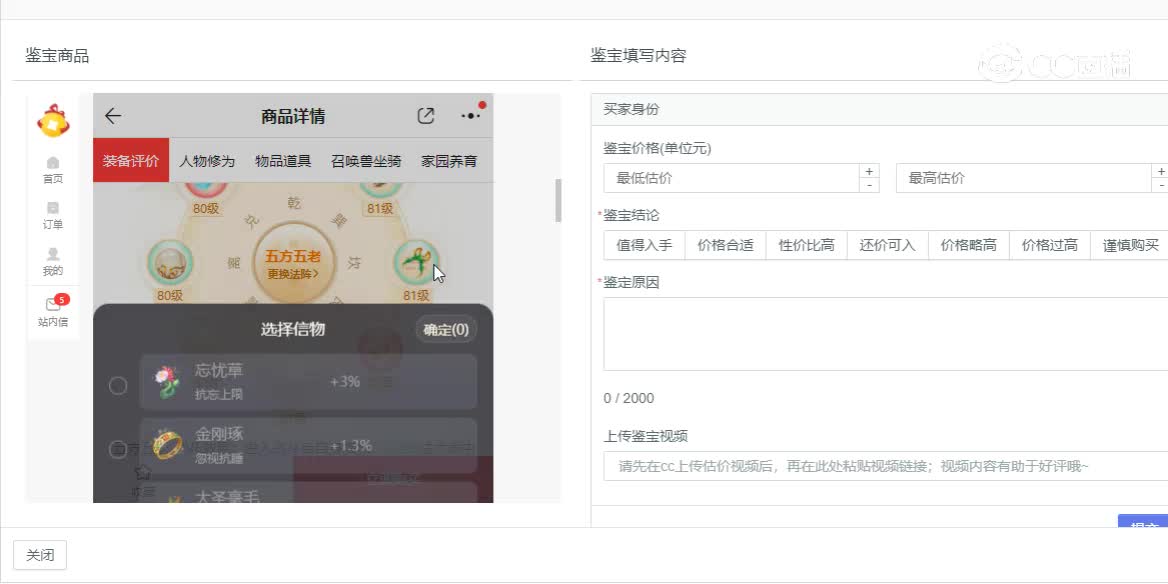Click the share icon in the 商品详情 header
The height and width of the screenshot is (584, 1168).
[x=425, y=116]
